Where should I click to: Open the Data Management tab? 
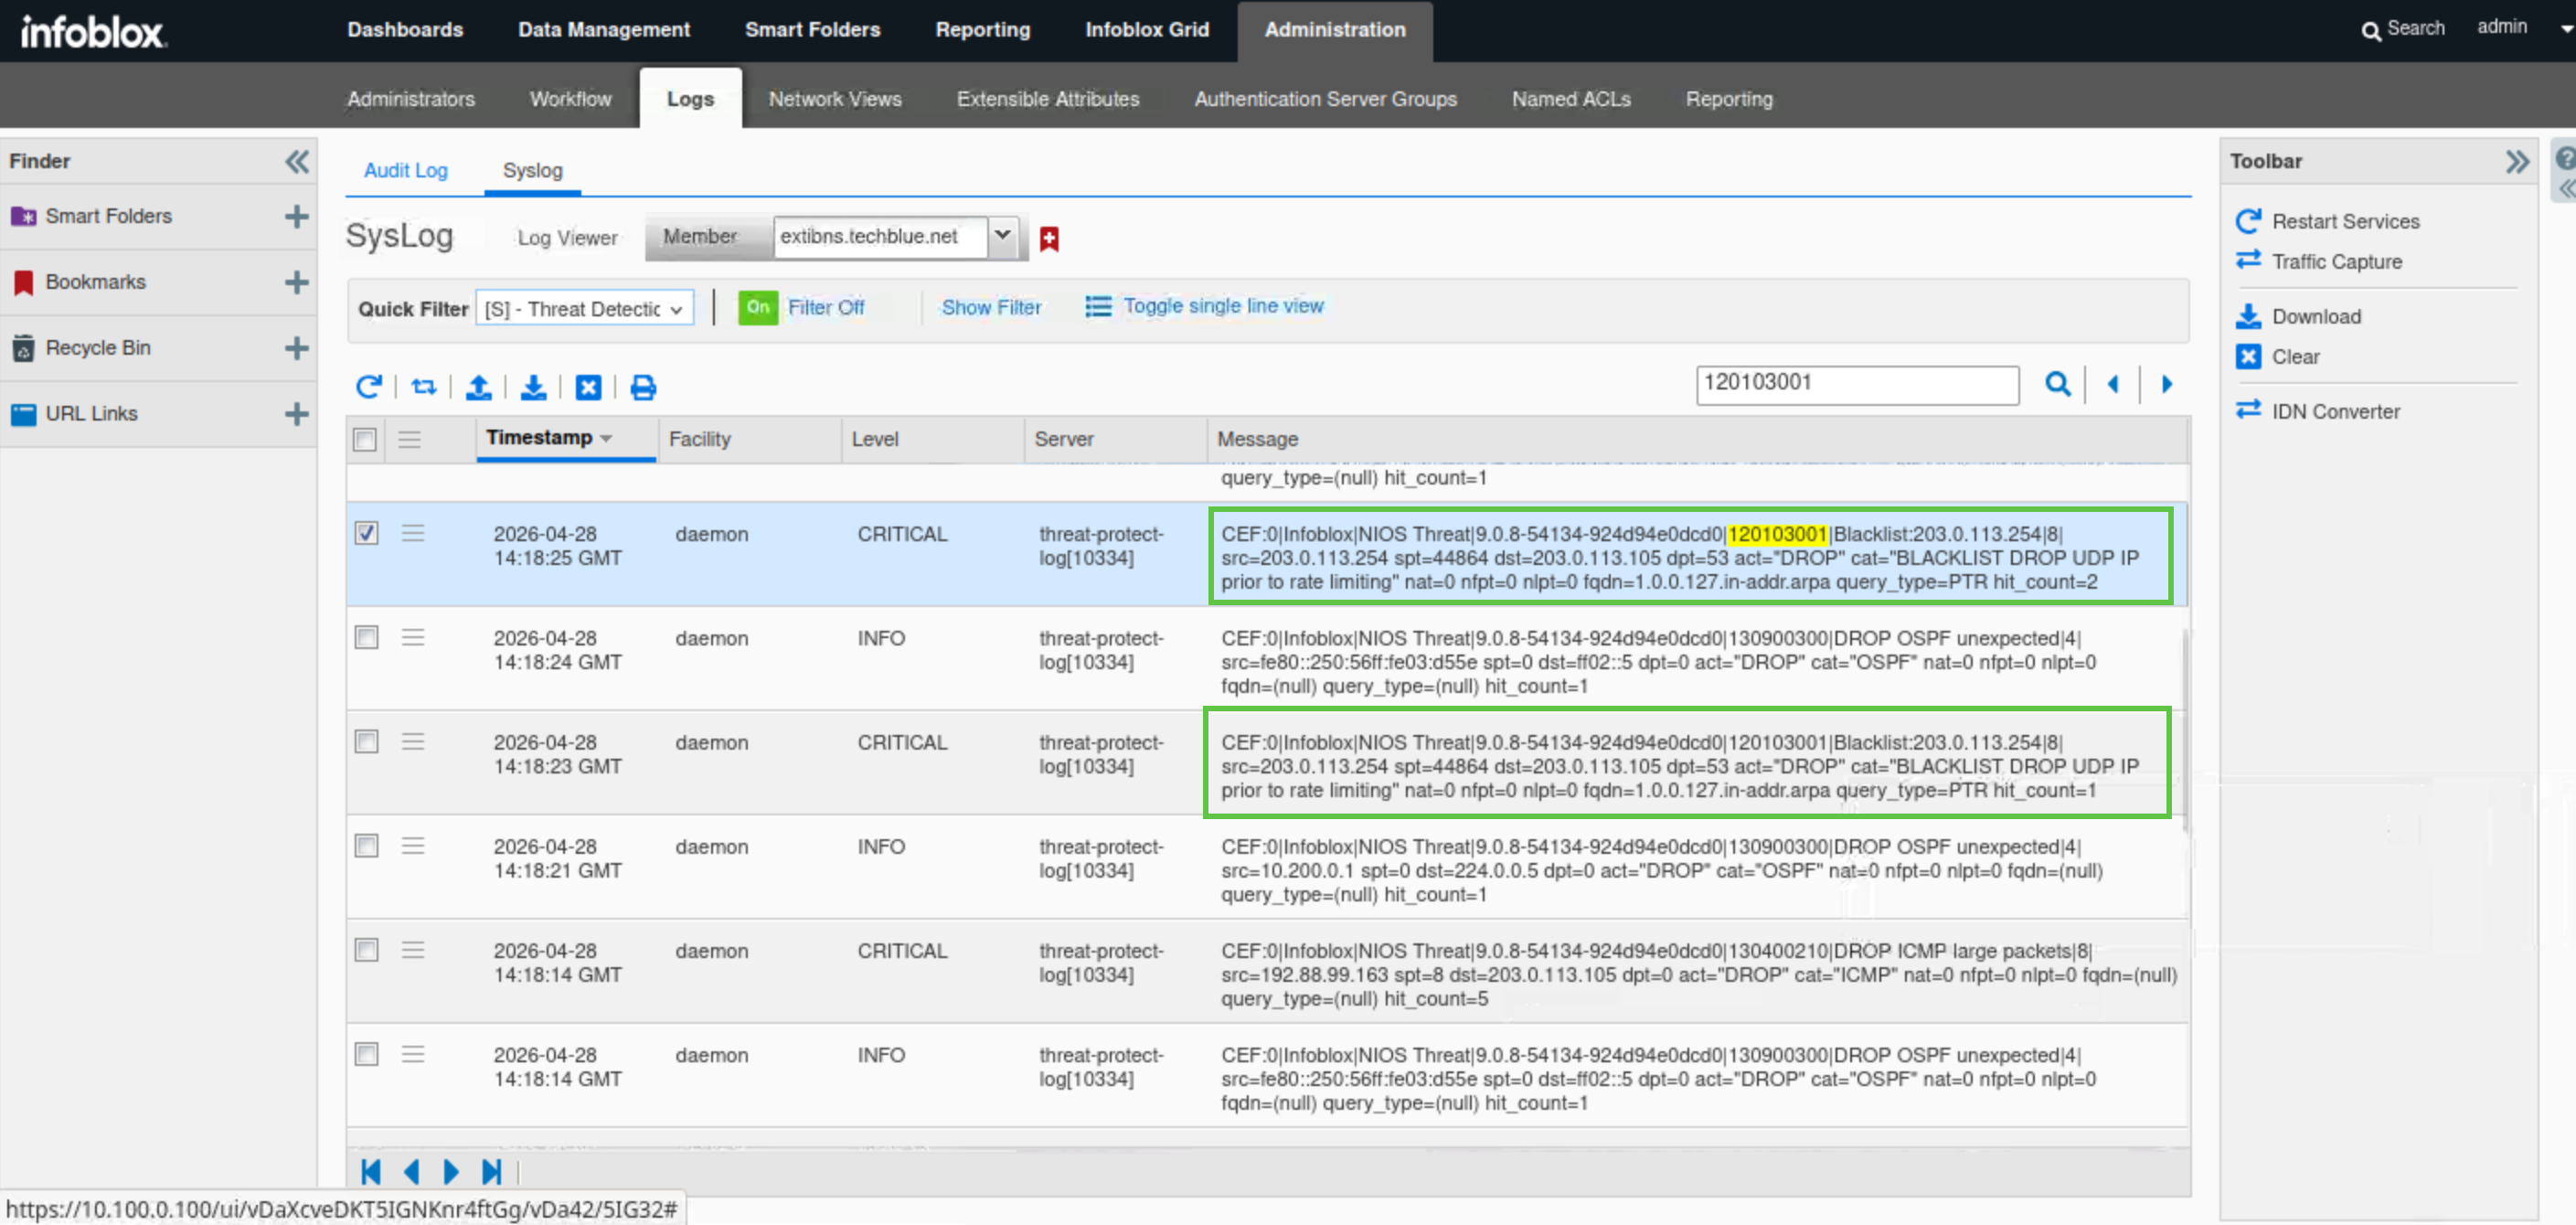click(x=604, y=30)
